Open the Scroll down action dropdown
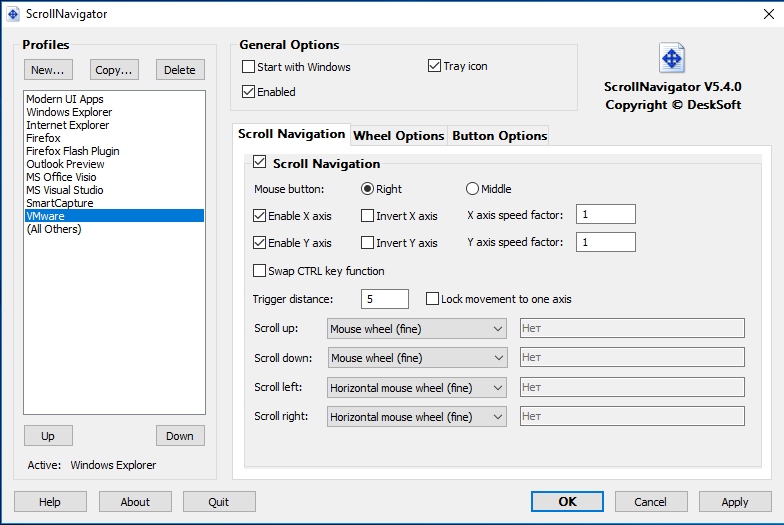This screenshot has height=525, width=784. click(x=417, y=358)
